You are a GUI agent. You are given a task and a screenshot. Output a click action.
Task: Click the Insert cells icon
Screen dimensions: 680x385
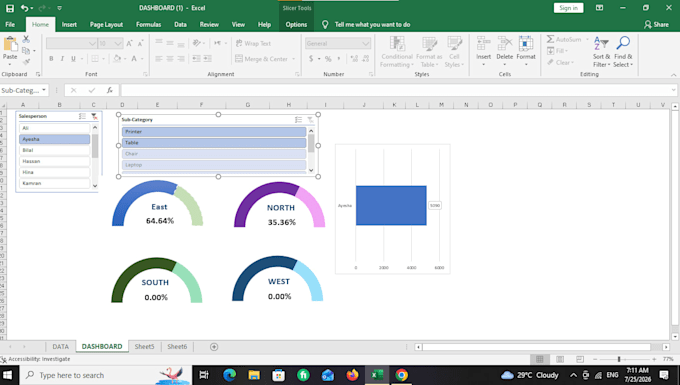tap(484, 44)
